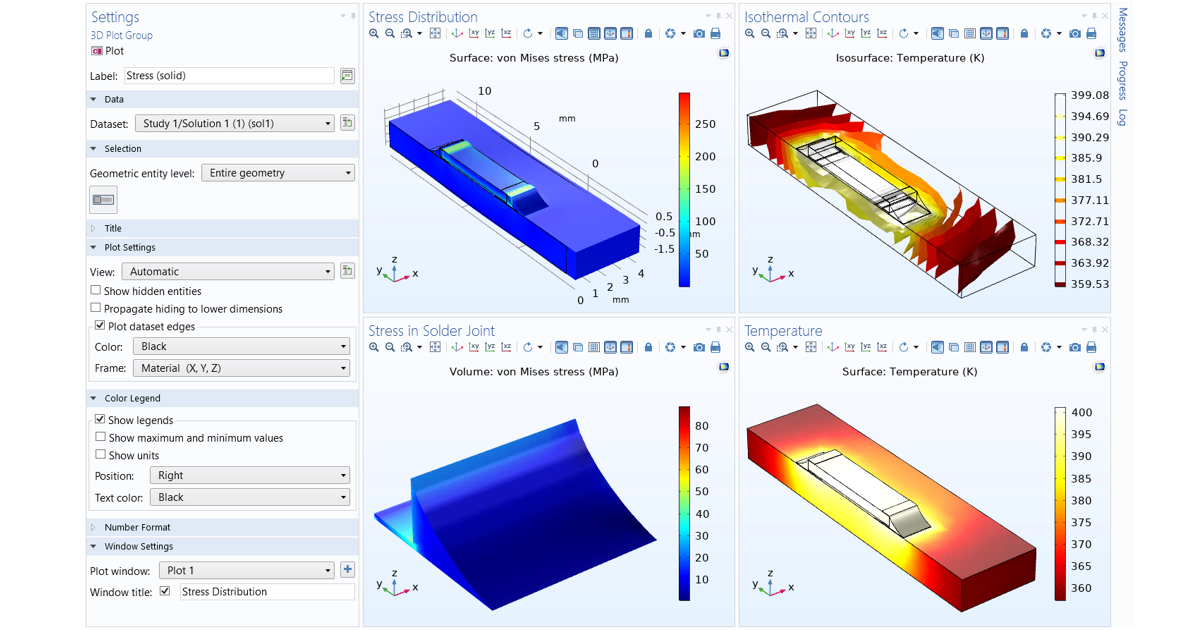Open Geometric entity level dropdown
The height and width of the screenshot is (630, 1200).
278,173
